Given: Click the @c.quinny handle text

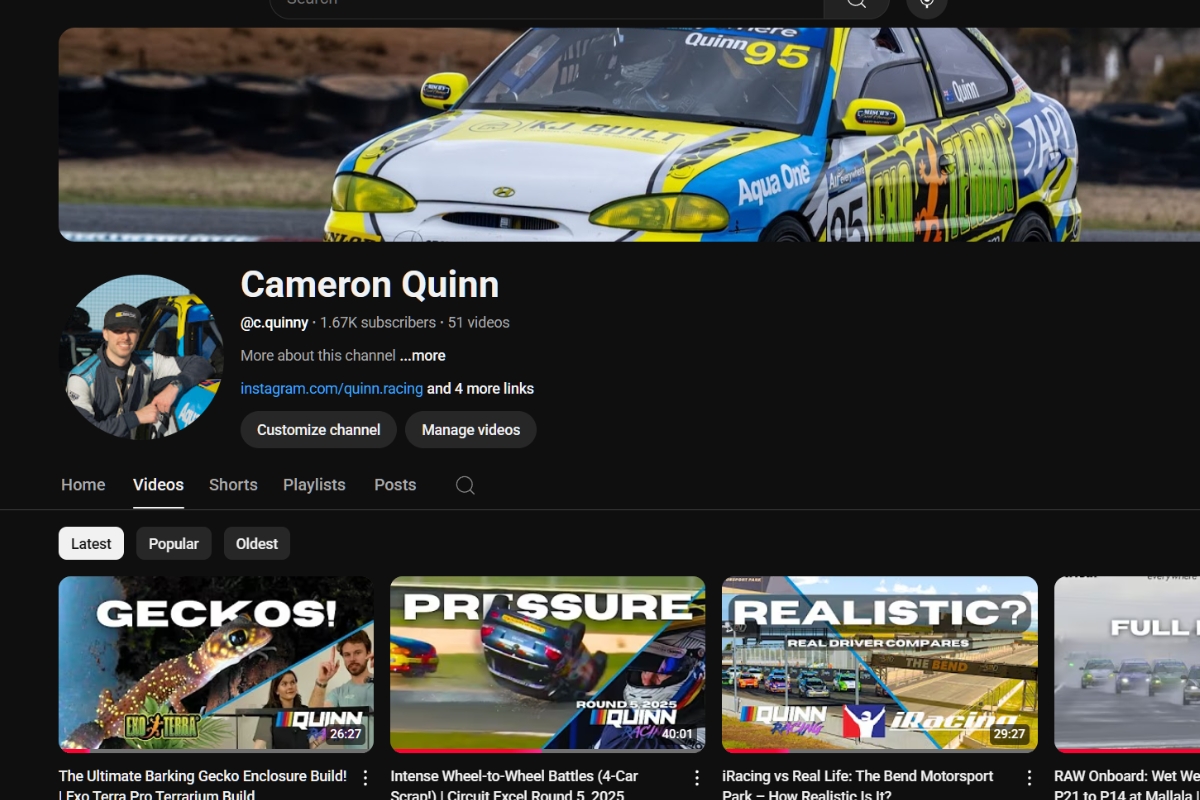Looking at the screenshot, I should tap(274, 323).
